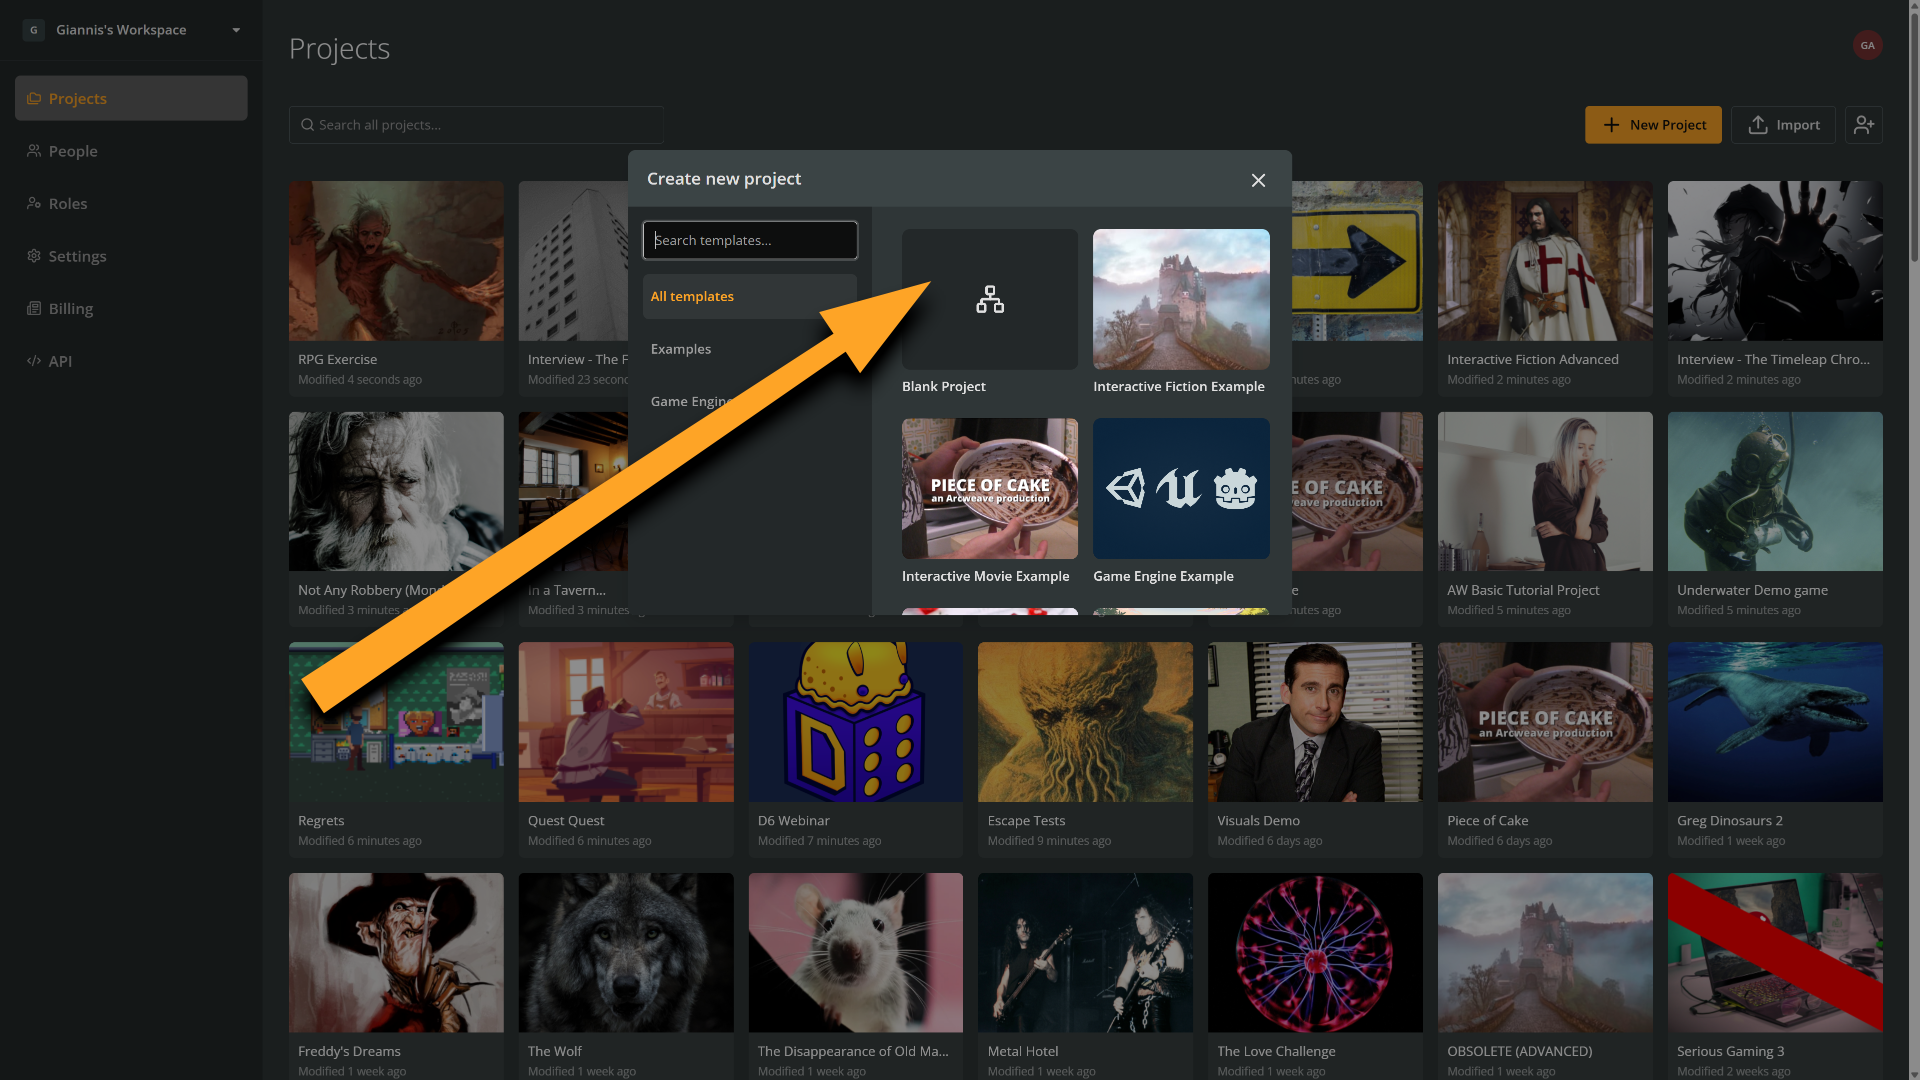Click the add member icon button
The height and width of the screenshot is (1080, 1920).
tap(1863, 125)
